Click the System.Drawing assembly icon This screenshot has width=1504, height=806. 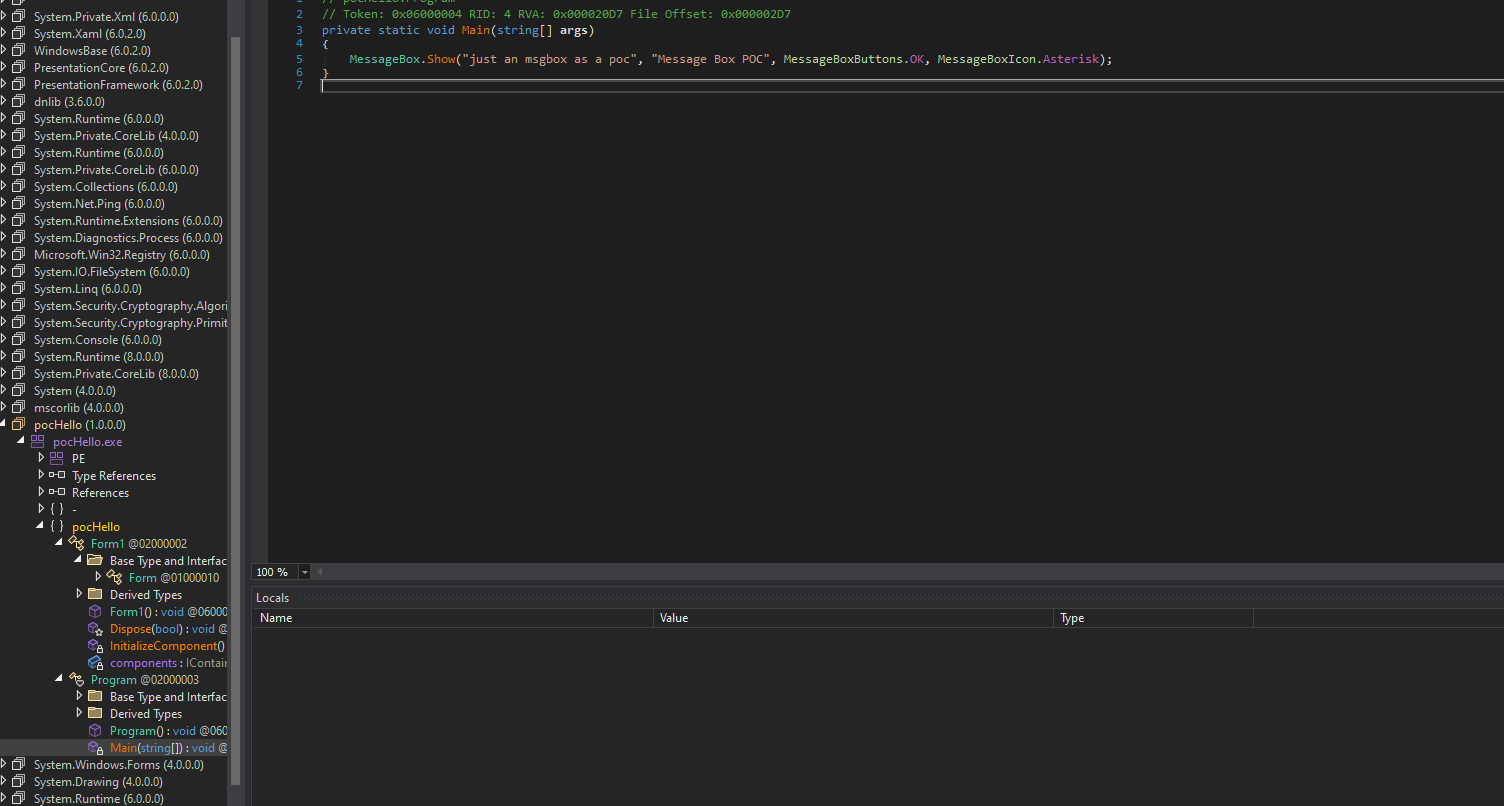[x=19, y=782]
